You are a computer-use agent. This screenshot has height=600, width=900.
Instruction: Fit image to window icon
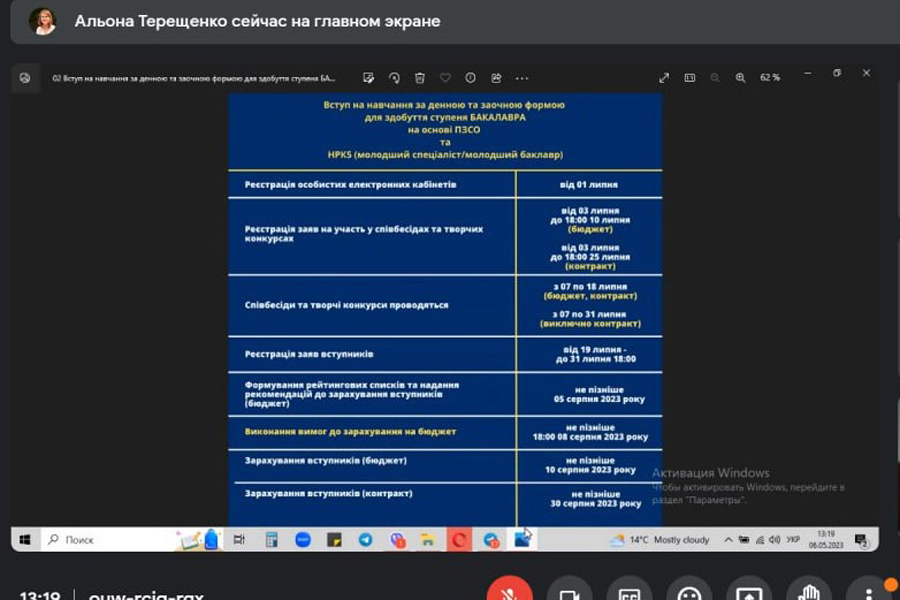(690, 78)
